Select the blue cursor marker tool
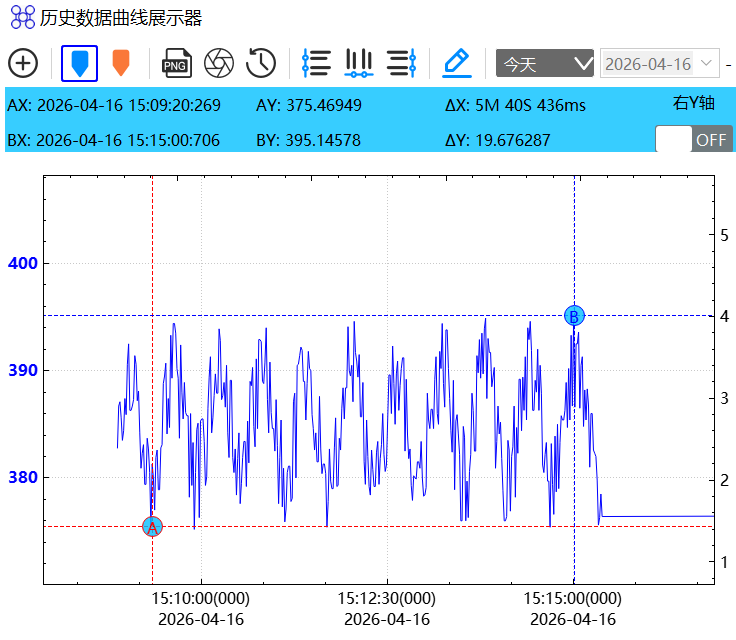Screen dimensions: 736x640 [x=79, y=63]
